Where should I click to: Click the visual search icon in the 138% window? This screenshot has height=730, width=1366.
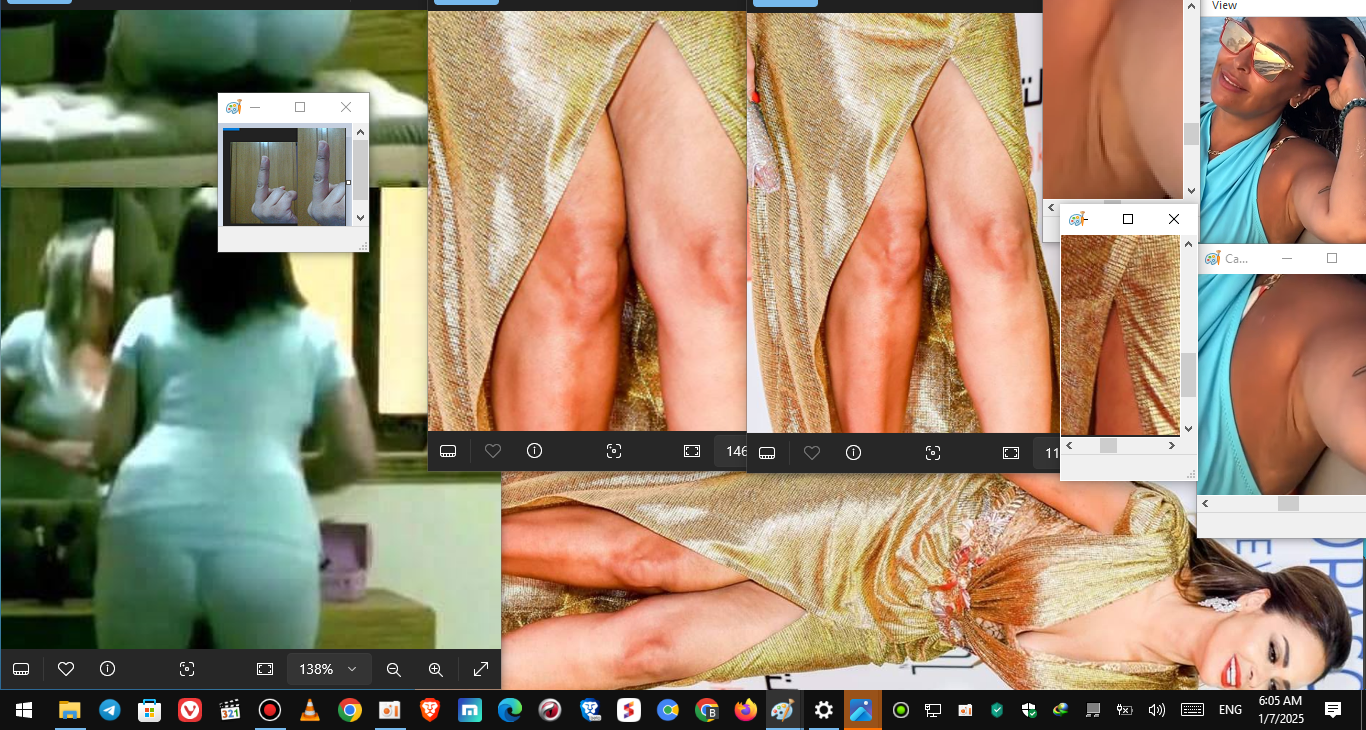pos(187,669)
